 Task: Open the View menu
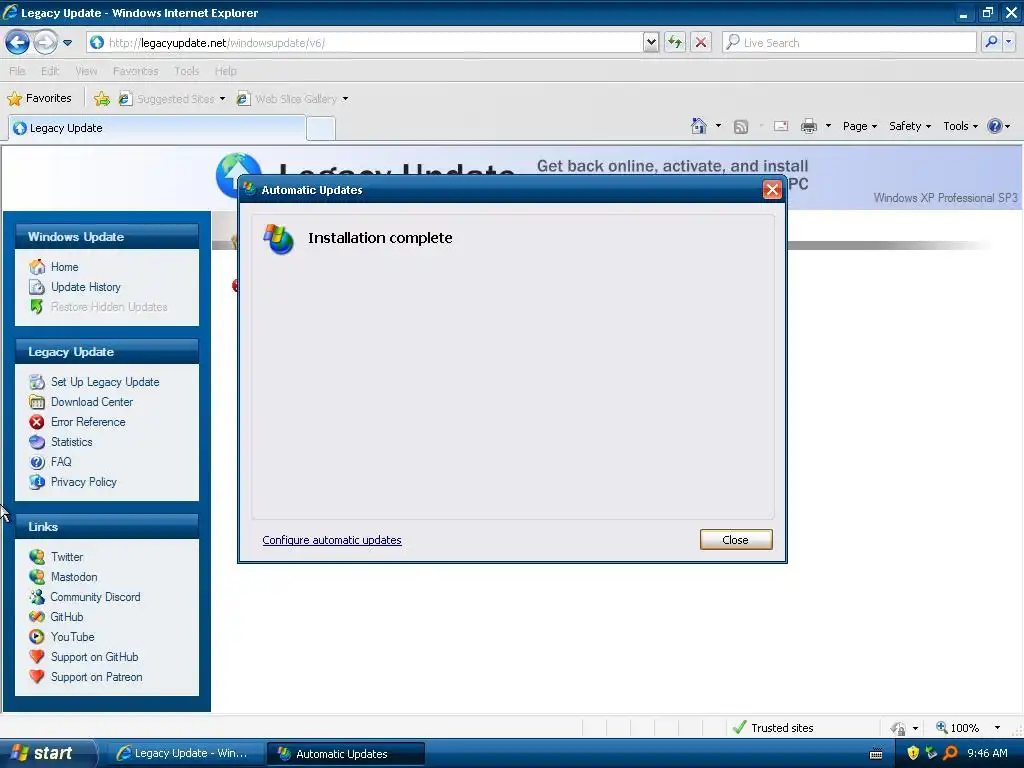click(x=86, y=71)
